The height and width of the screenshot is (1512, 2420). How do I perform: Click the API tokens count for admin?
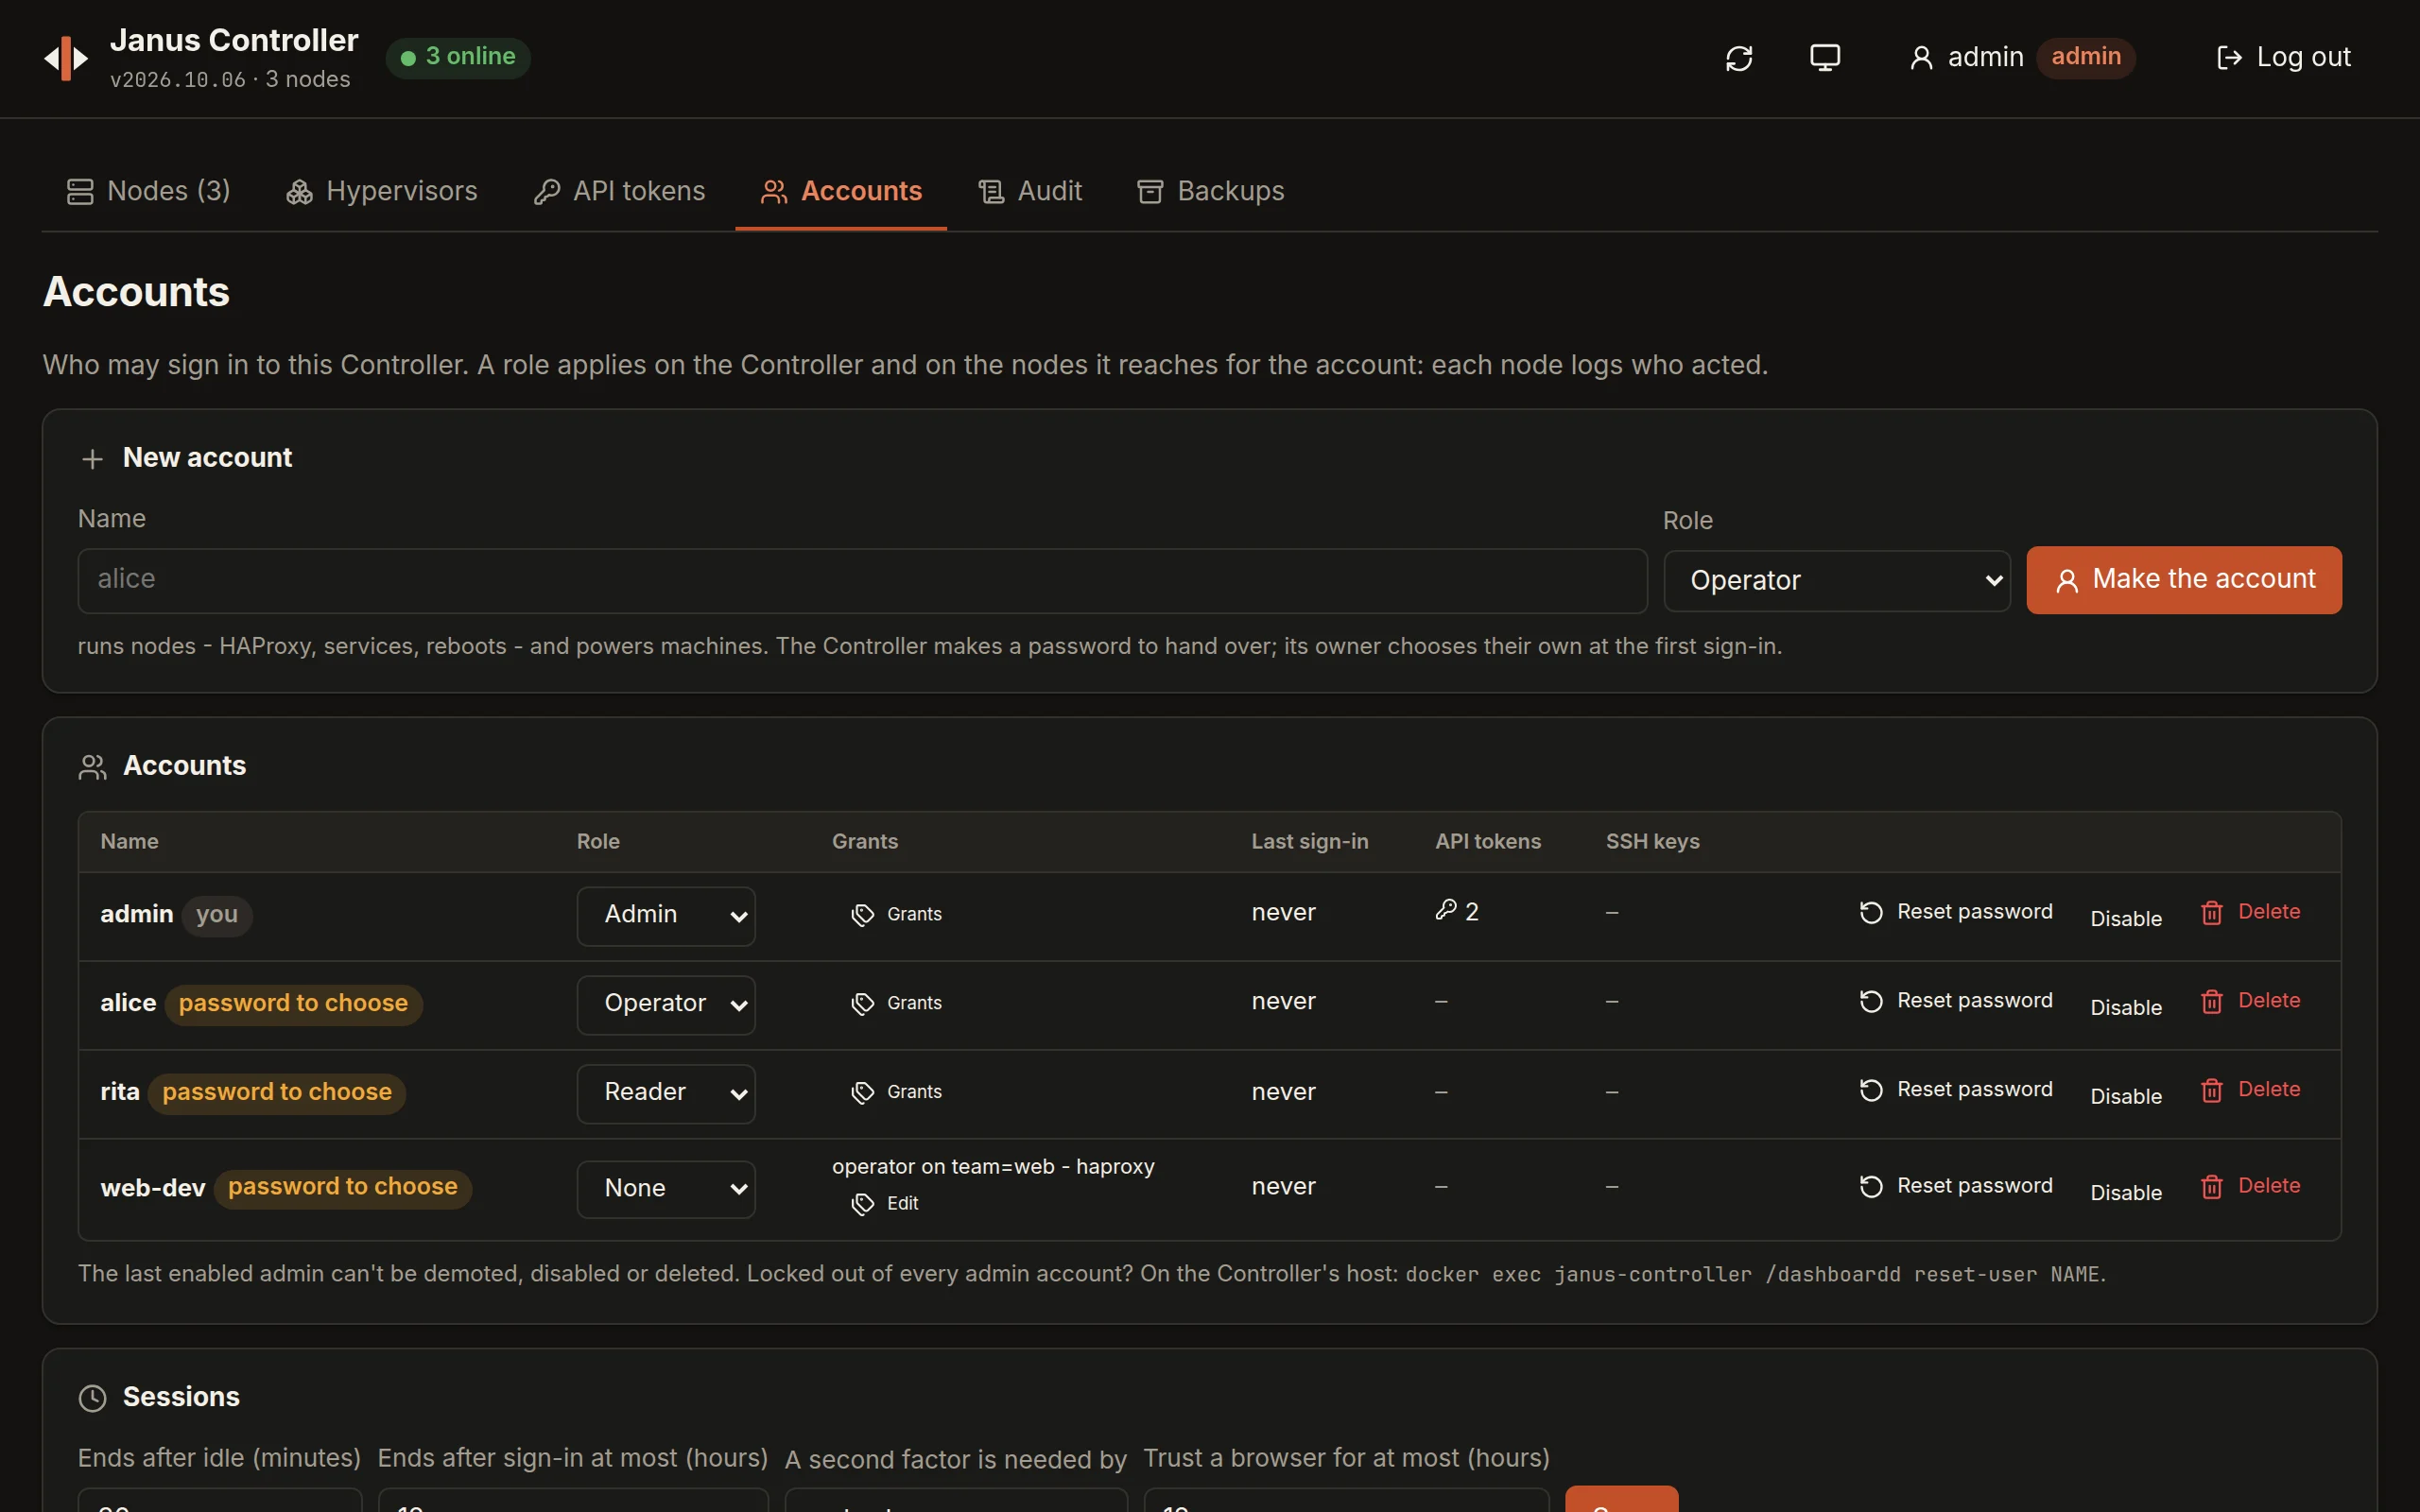tap(1457, 911)
